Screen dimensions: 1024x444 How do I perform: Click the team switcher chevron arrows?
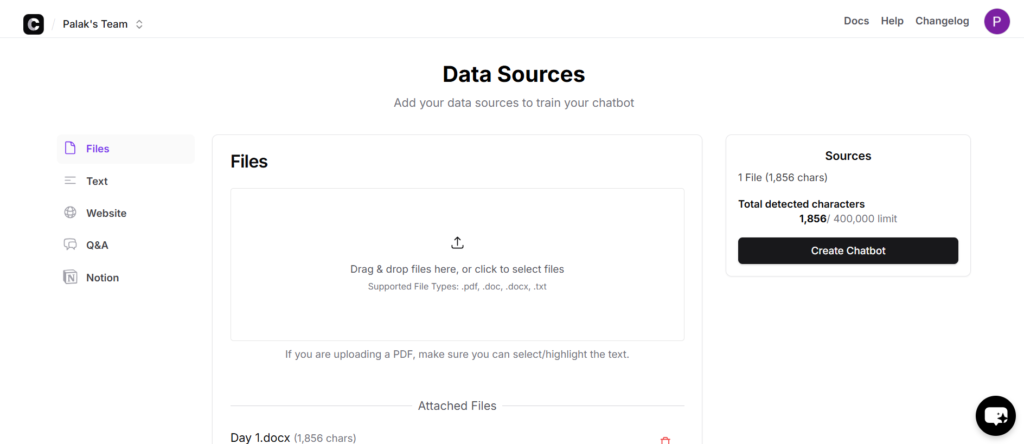[139, 24]
